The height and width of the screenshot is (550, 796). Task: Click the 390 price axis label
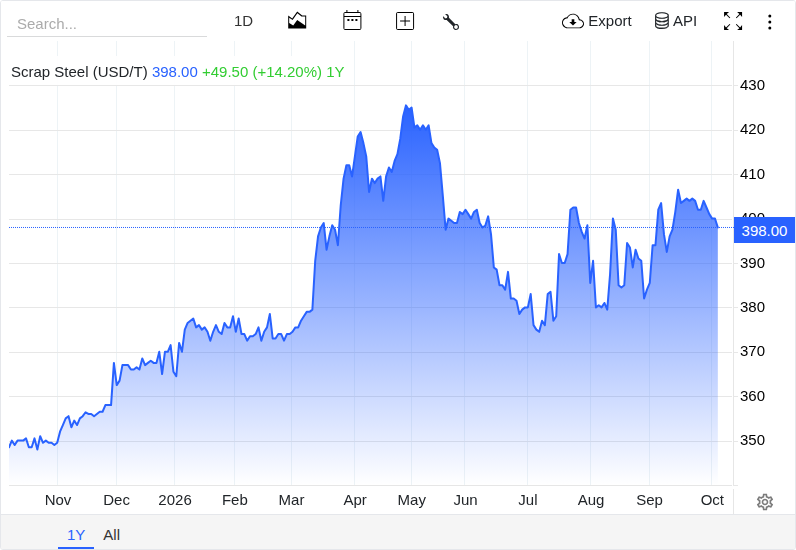point(752,263)
